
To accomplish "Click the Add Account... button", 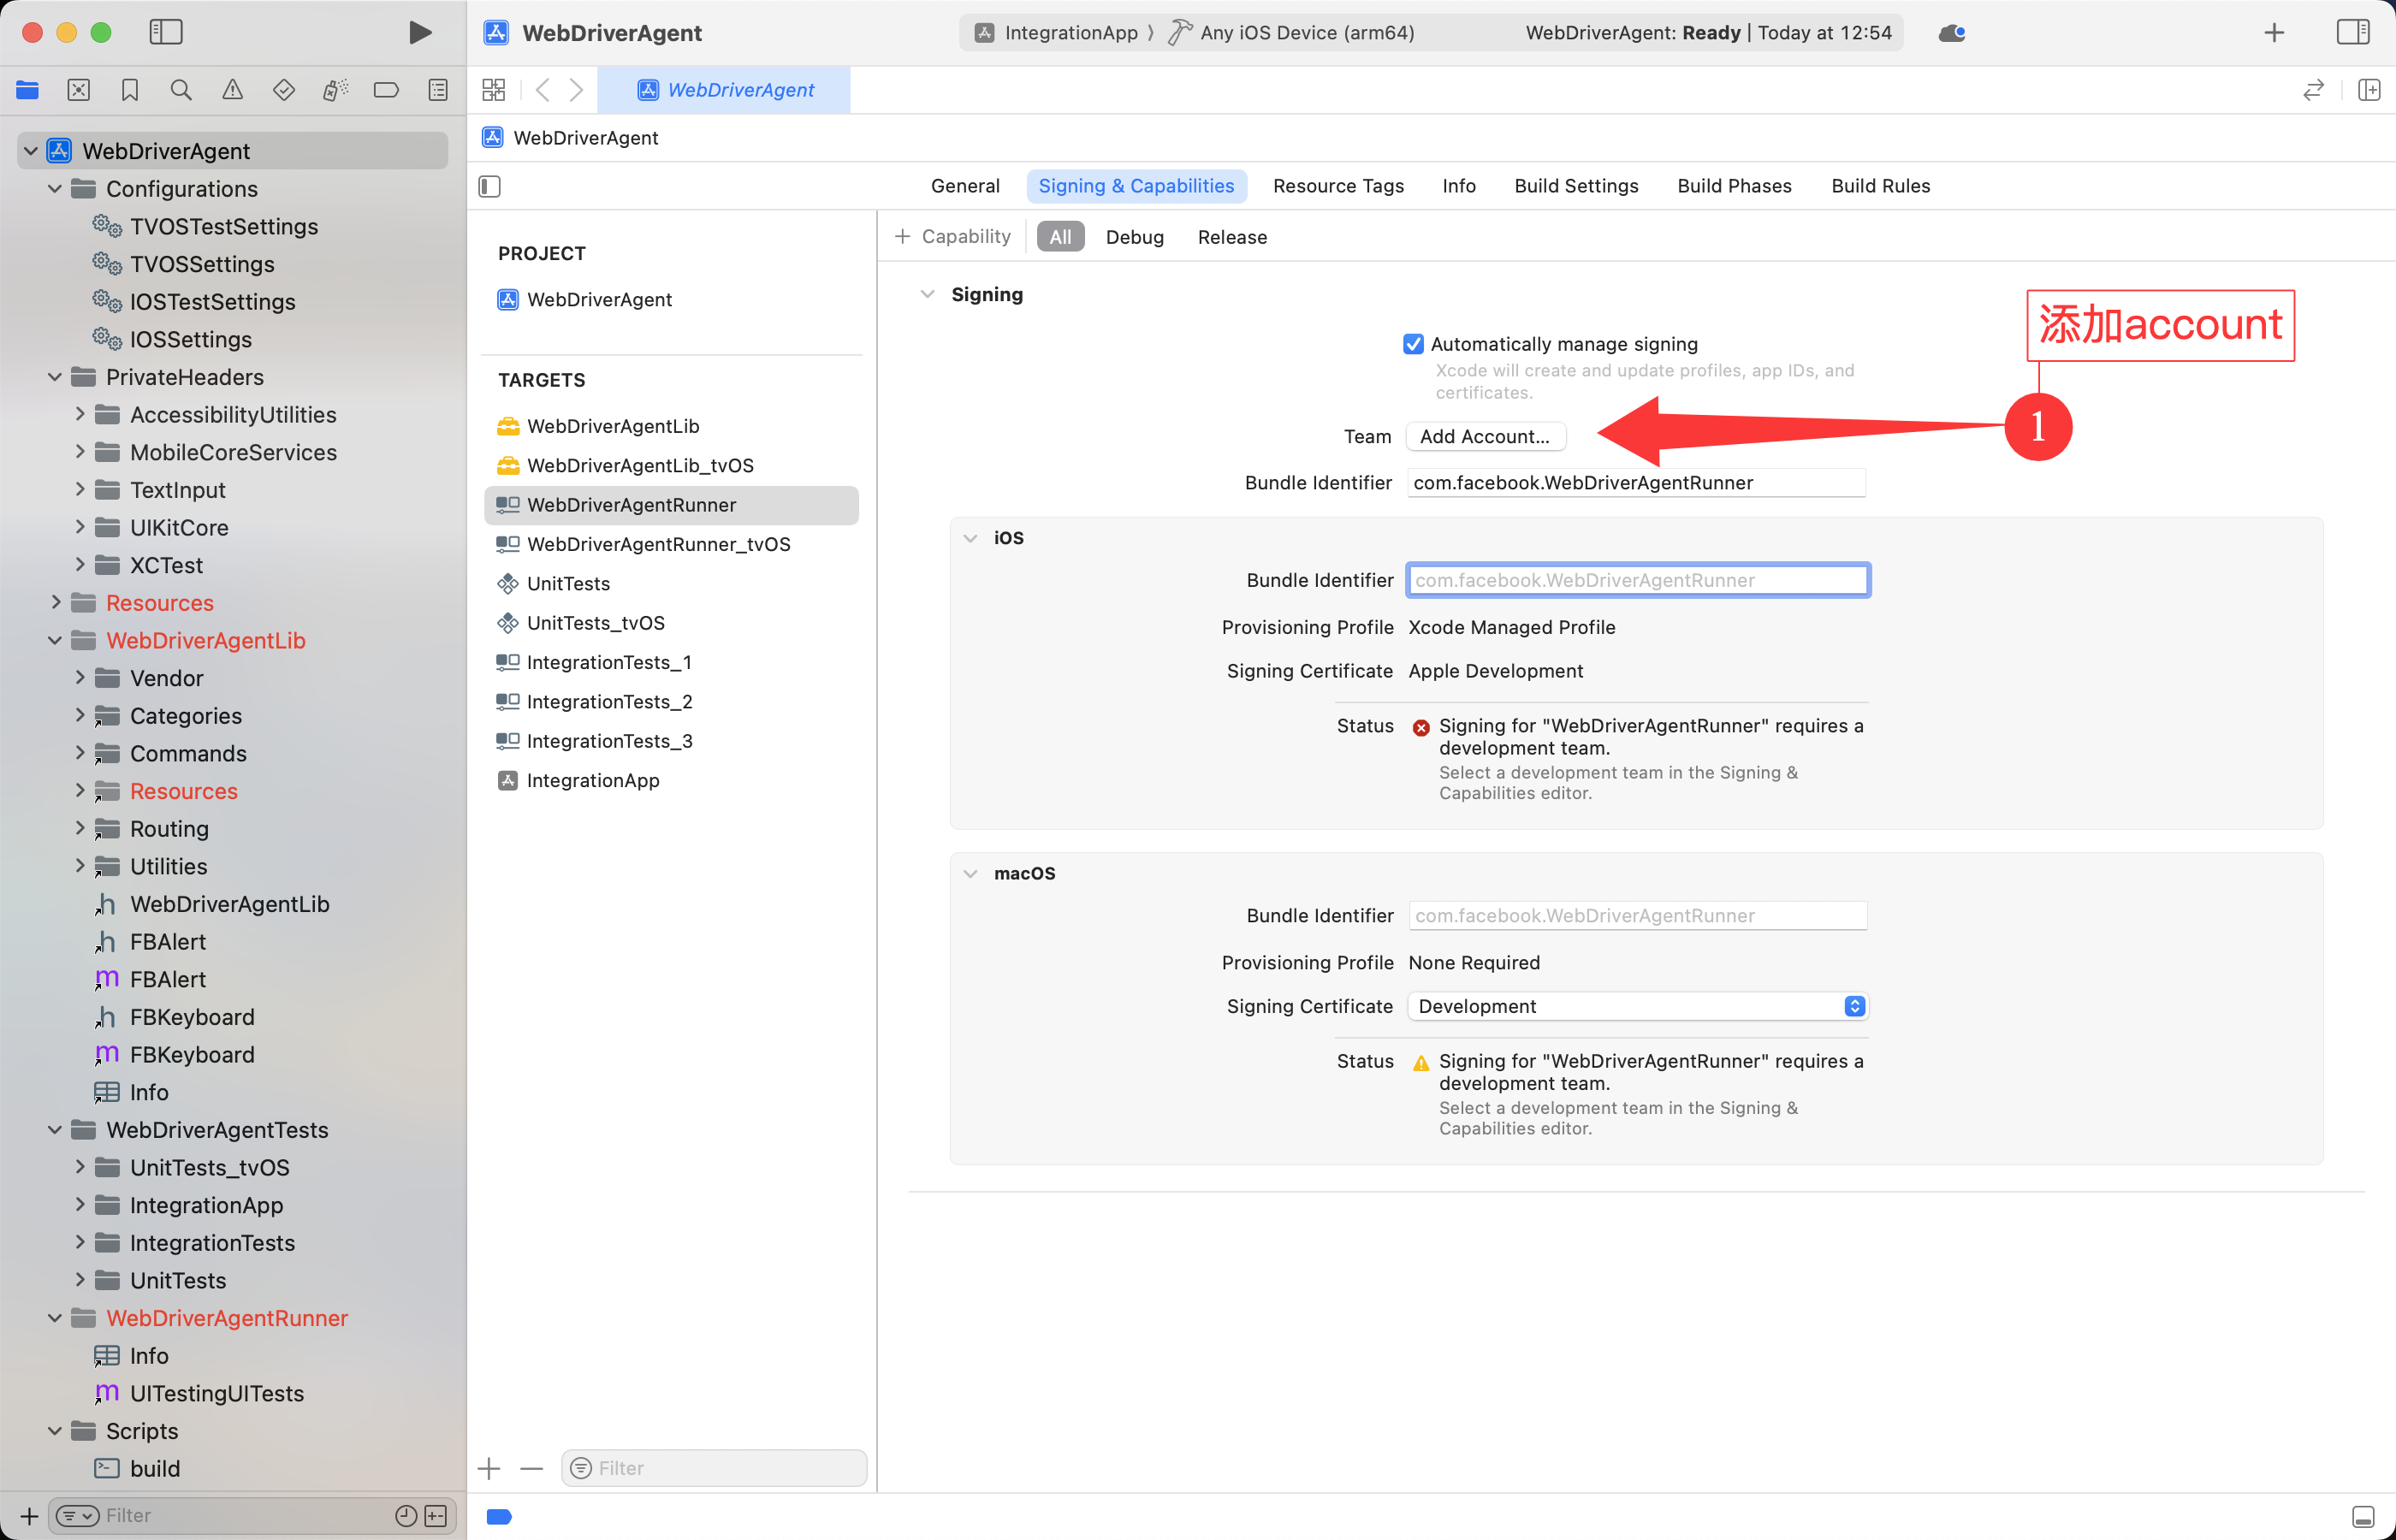I will pyautogui.click(x=1484, y=436).
